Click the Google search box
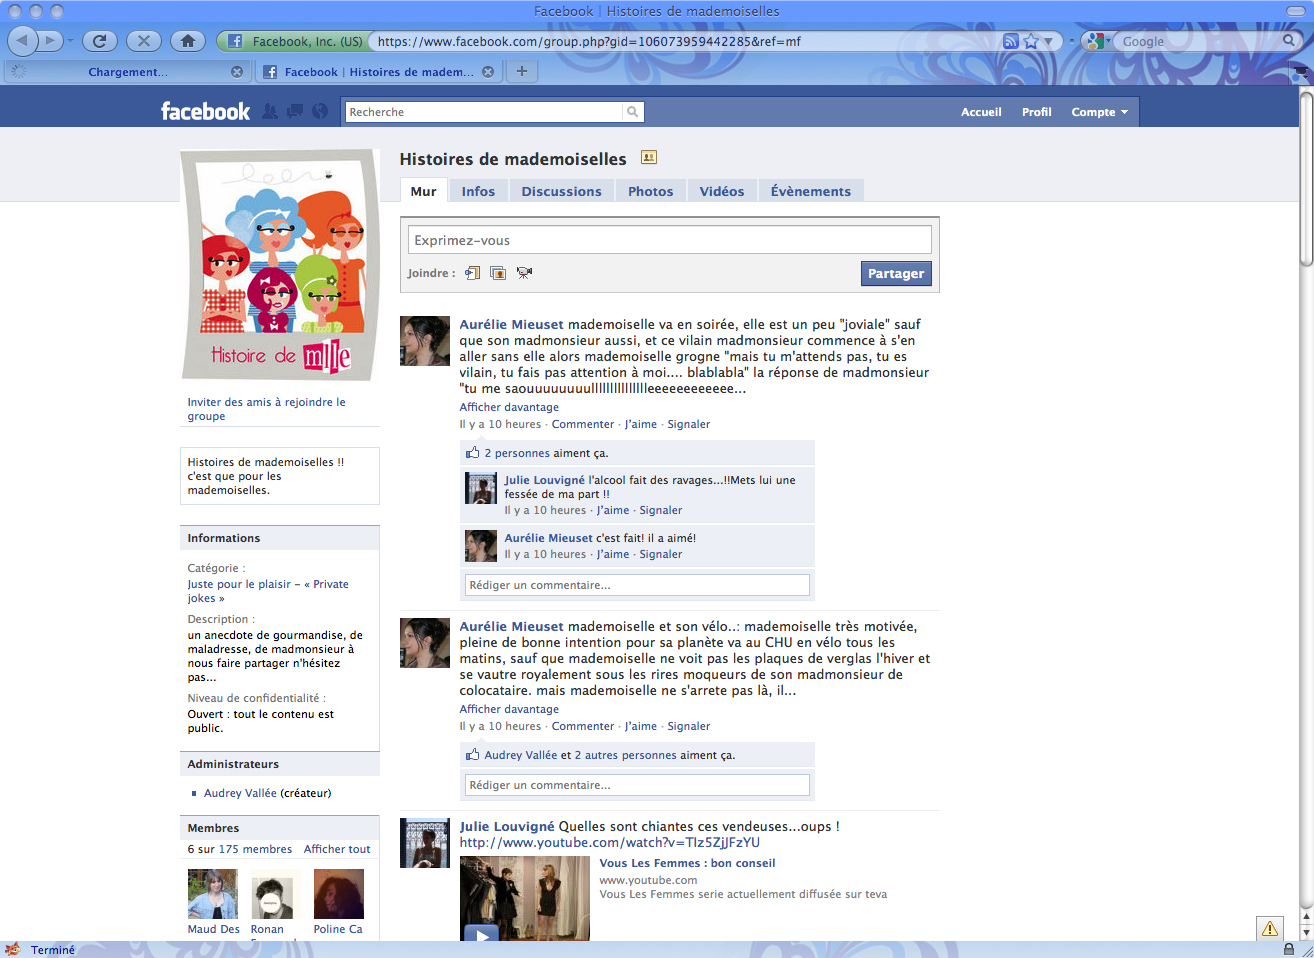Image resolution: width=1314 pixels, height=958 pixels. pos(1198,41)
